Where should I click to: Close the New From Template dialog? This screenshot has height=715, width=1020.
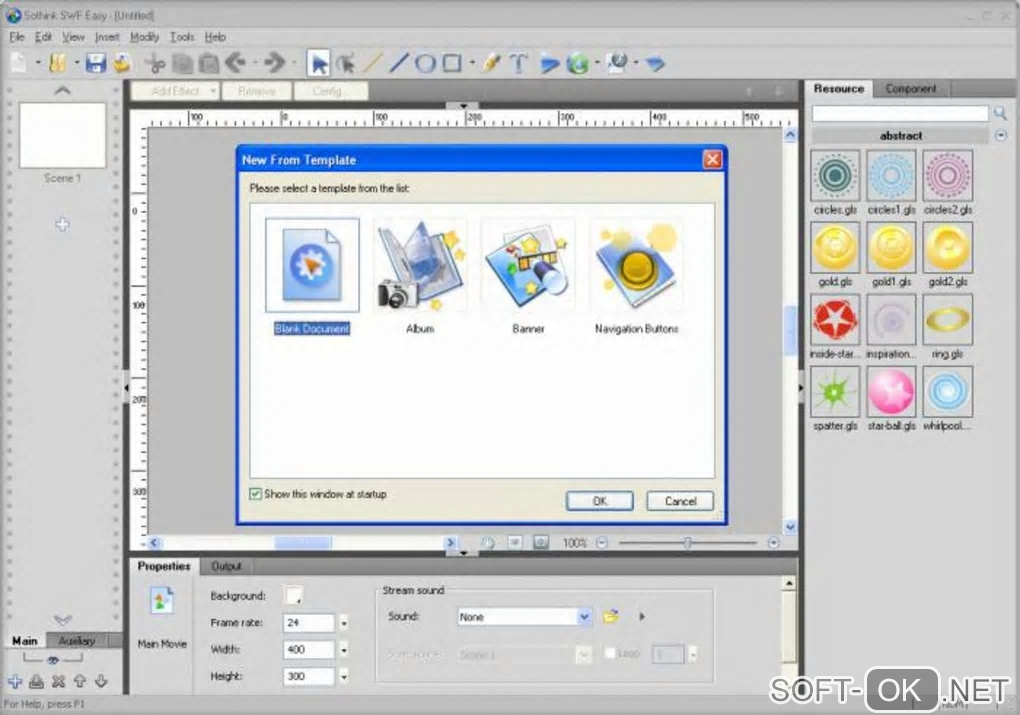click(712, 159)
